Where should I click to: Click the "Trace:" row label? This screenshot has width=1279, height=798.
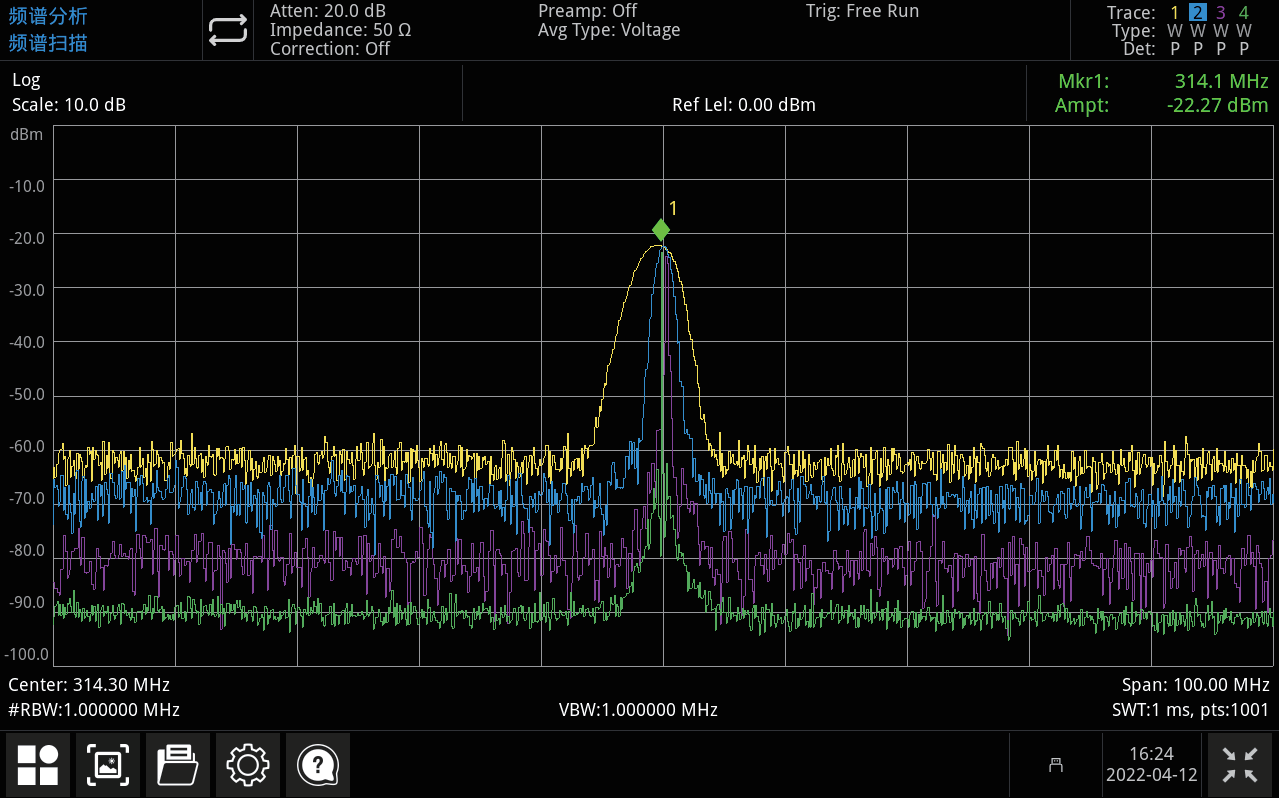point(1131,13)
